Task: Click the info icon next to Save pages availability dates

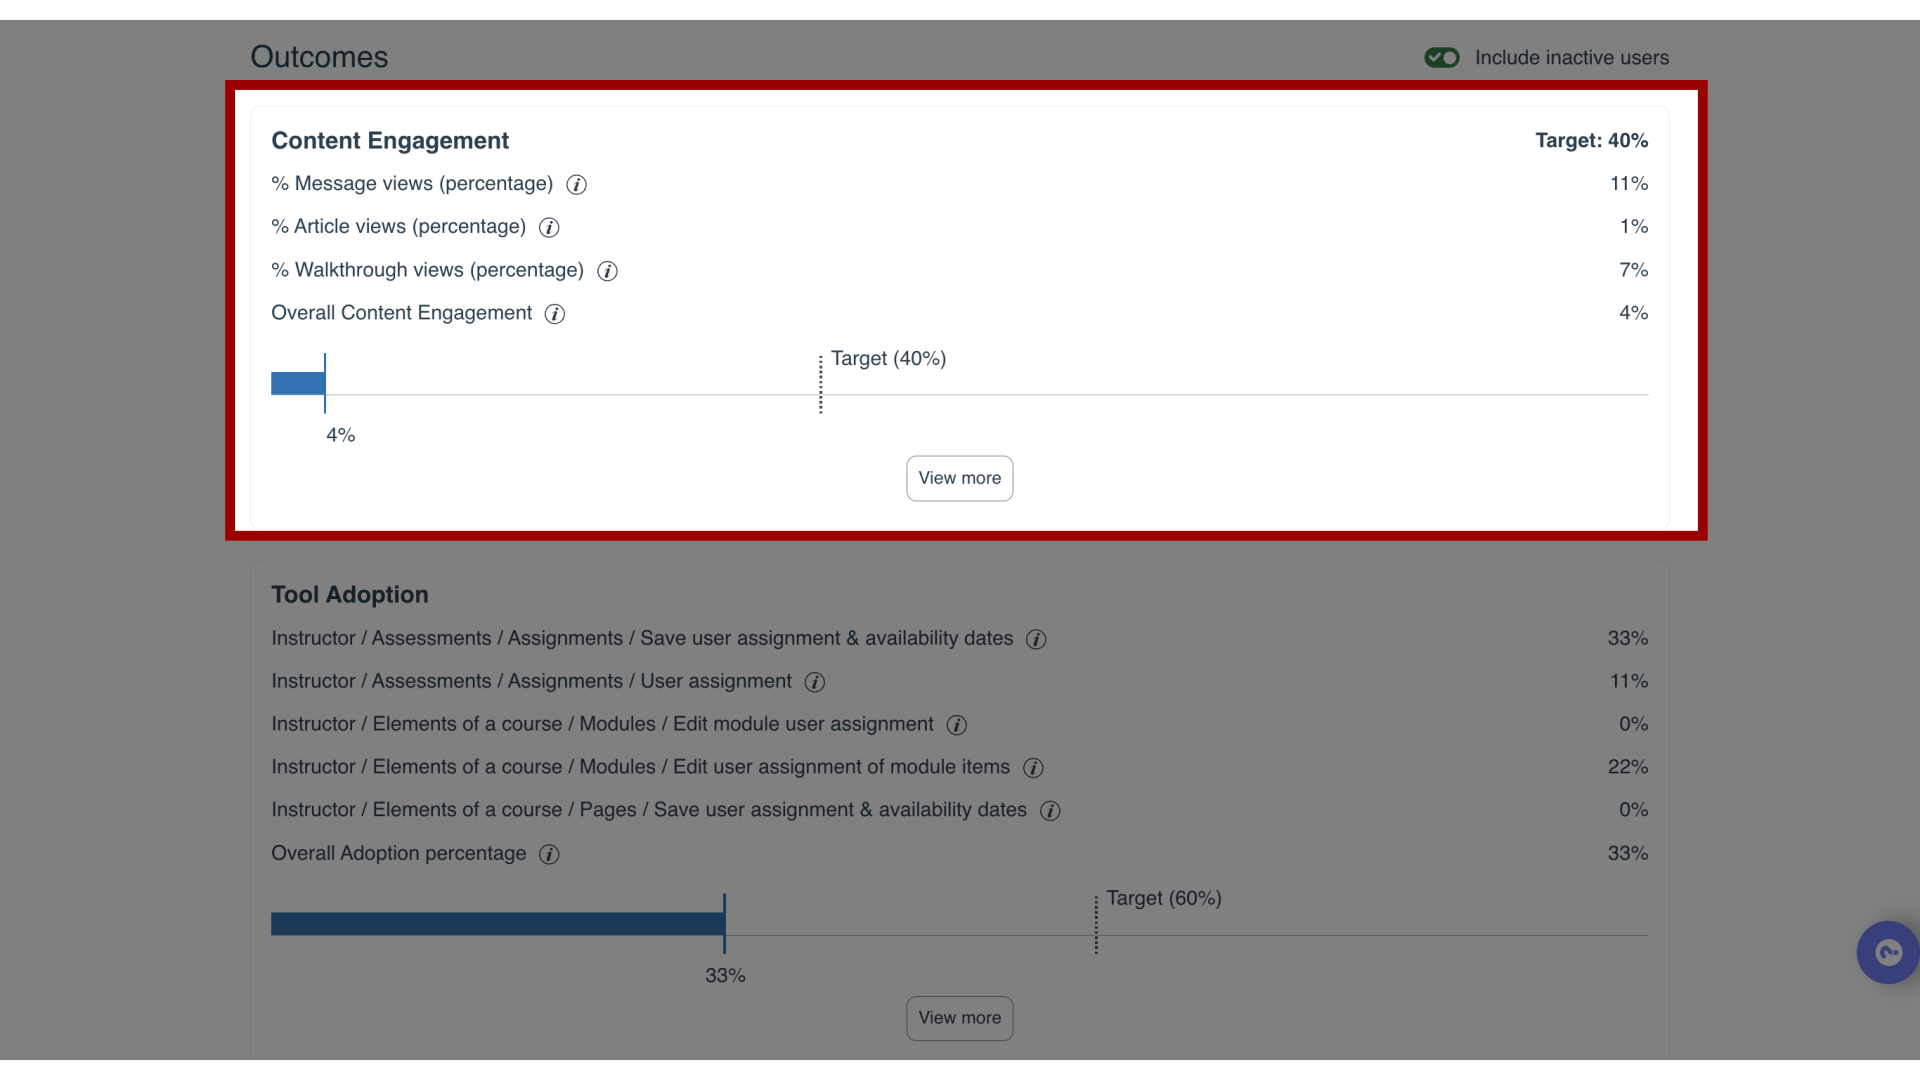Action: pyautogui.click(x=1051, y=810)
